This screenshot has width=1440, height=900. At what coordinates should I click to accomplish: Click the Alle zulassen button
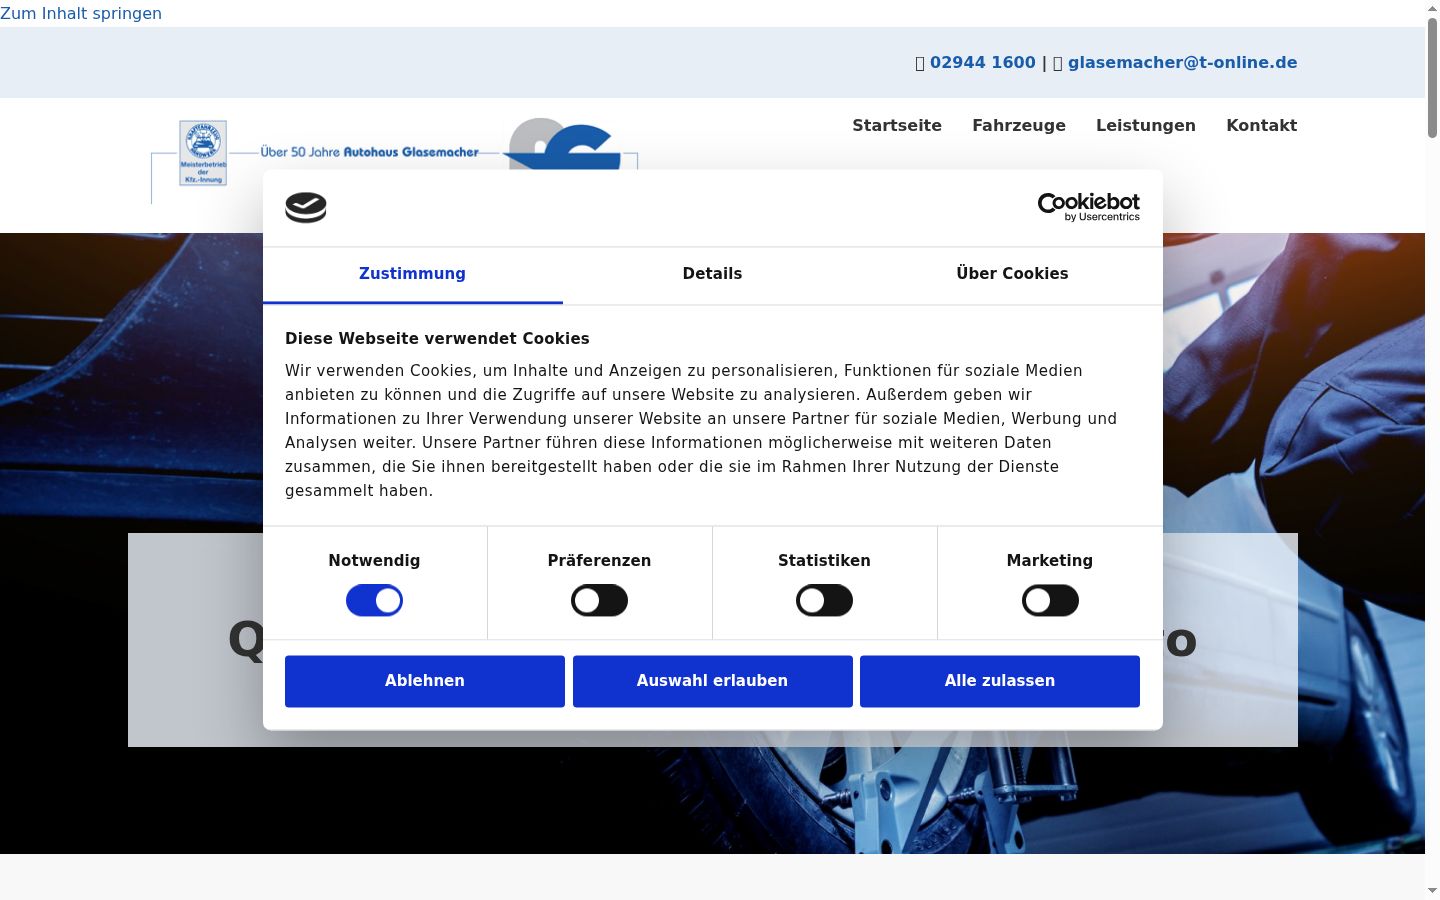(1000, 681)
